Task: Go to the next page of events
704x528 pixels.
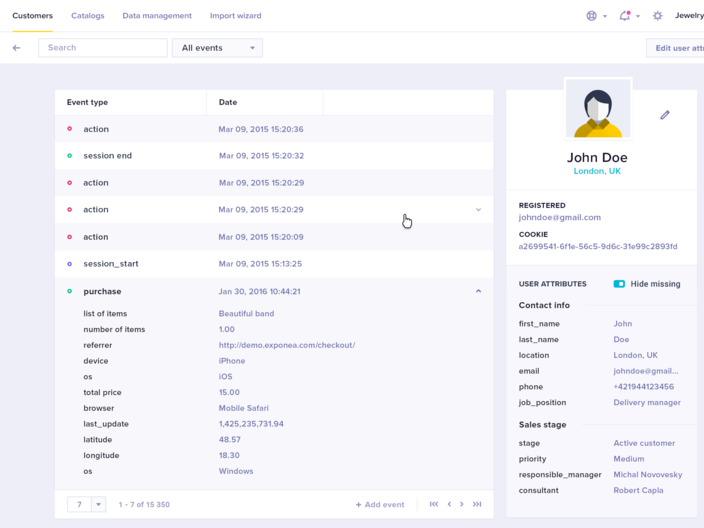Action: tap(462, 504)
